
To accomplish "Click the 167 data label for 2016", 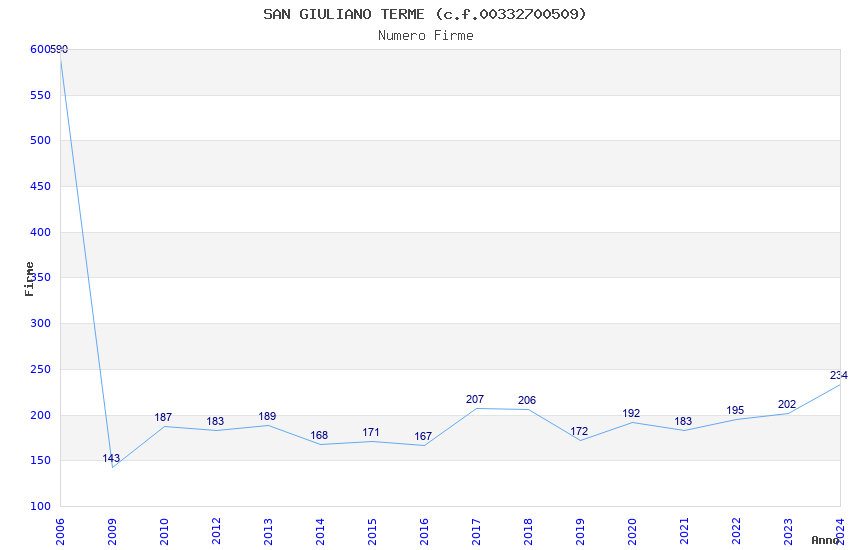I will tap(423, 436).
